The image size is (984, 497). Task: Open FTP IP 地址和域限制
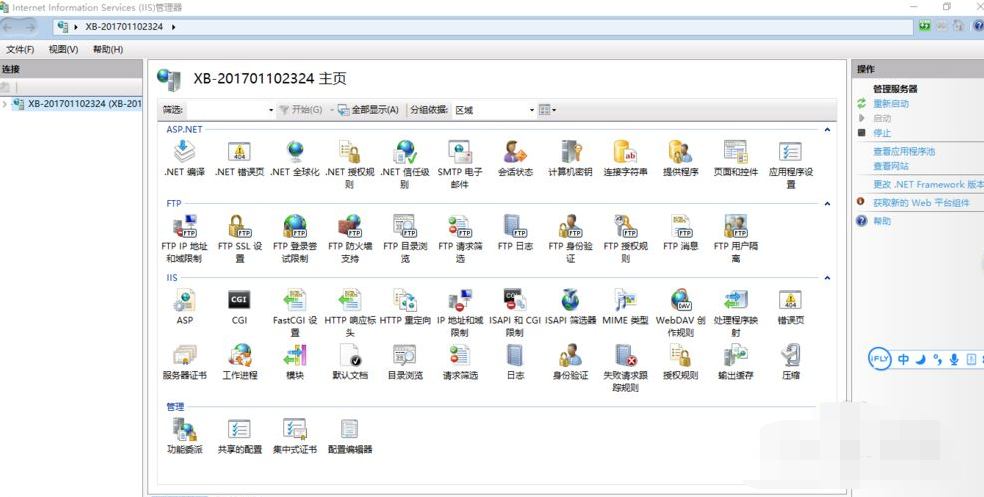[x=184, y=238]
